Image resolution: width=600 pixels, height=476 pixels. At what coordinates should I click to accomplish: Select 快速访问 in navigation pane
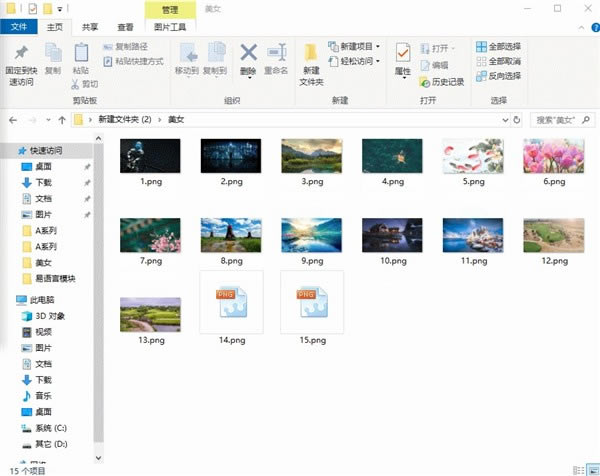pos(46,151)
